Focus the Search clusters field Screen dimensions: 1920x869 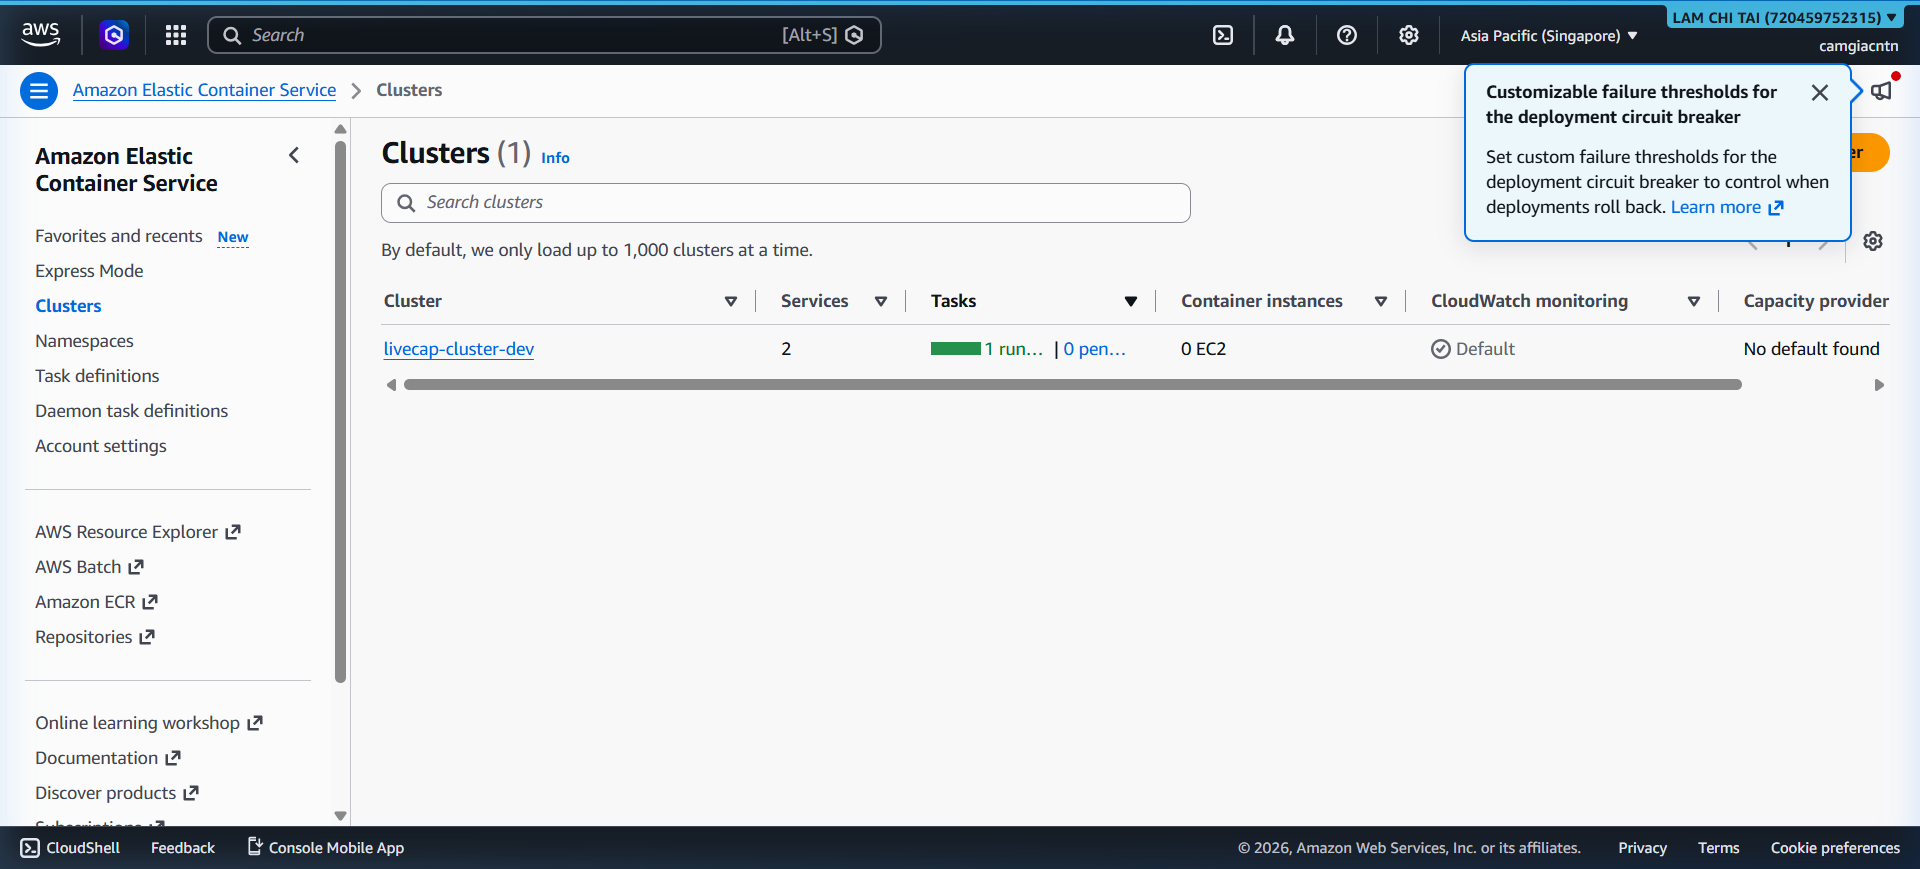coord(786,203)
